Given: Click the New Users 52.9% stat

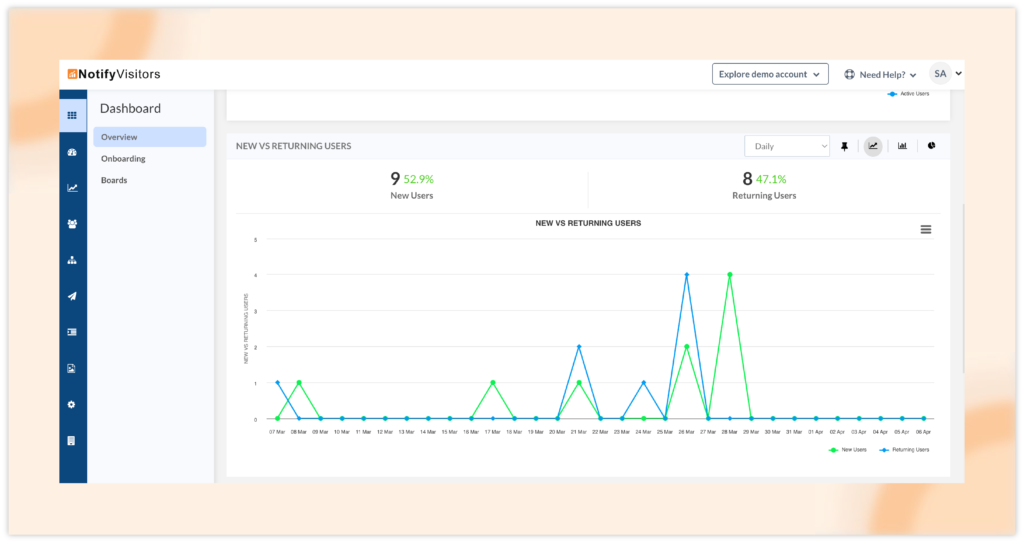Looking at the screenshot, I should click(411, 186).
